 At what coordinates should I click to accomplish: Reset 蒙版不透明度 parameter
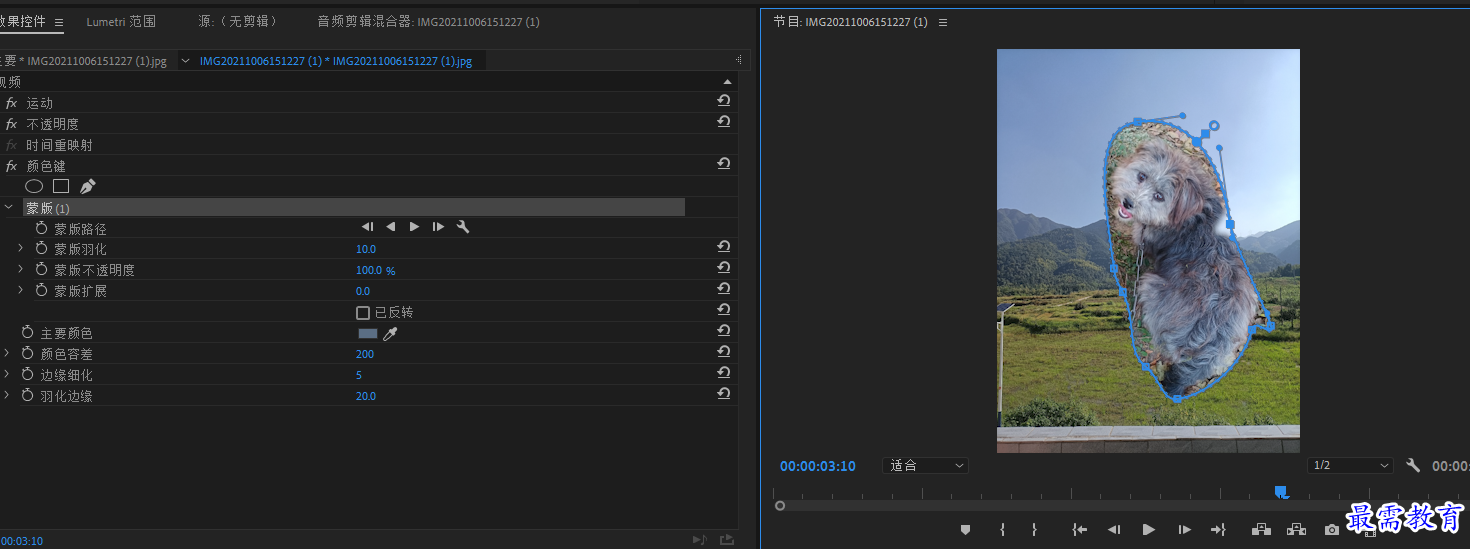pyautogui.click(x=723, y=267)
